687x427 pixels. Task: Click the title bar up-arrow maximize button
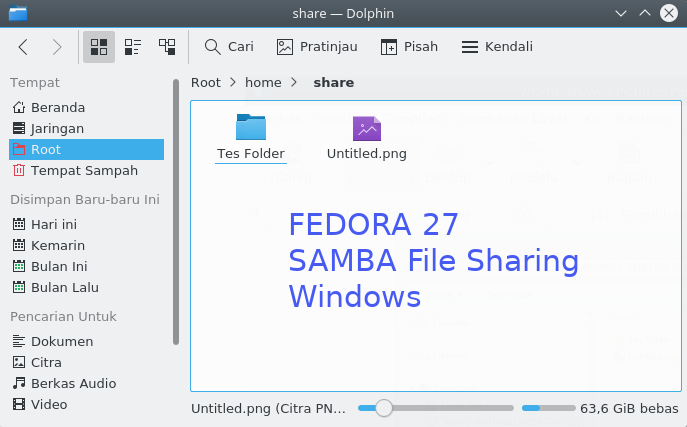point(645,14)
